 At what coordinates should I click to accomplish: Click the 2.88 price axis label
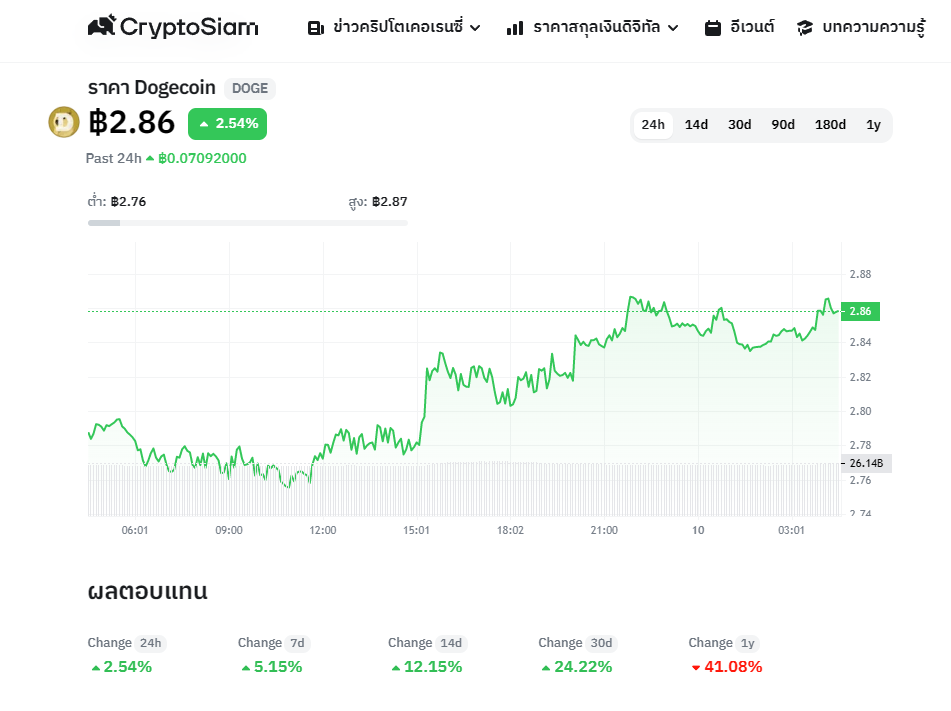click(860, 274)
